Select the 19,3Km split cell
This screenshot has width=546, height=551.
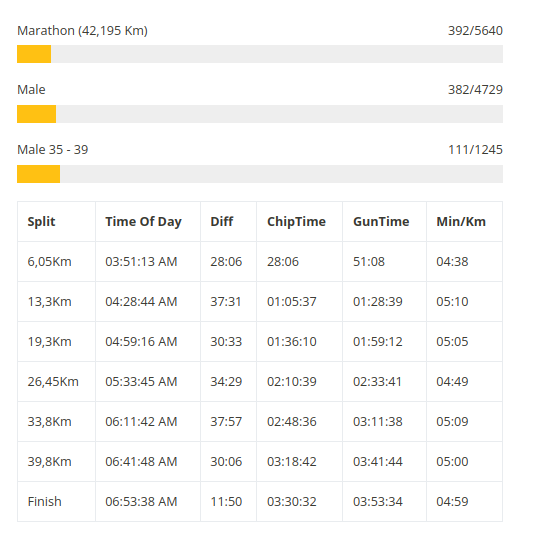pos(56,342)
